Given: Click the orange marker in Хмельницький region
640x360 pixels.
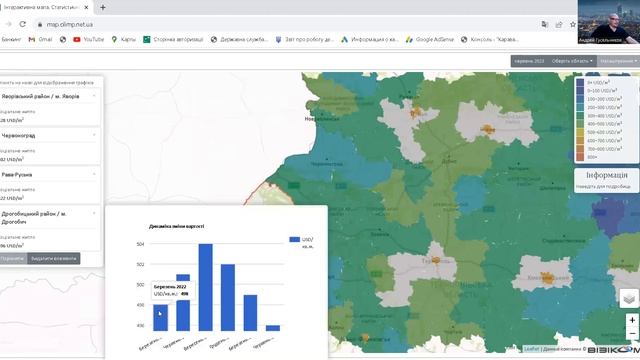Looking at the screenshot, I should click(x=547, y=278).
